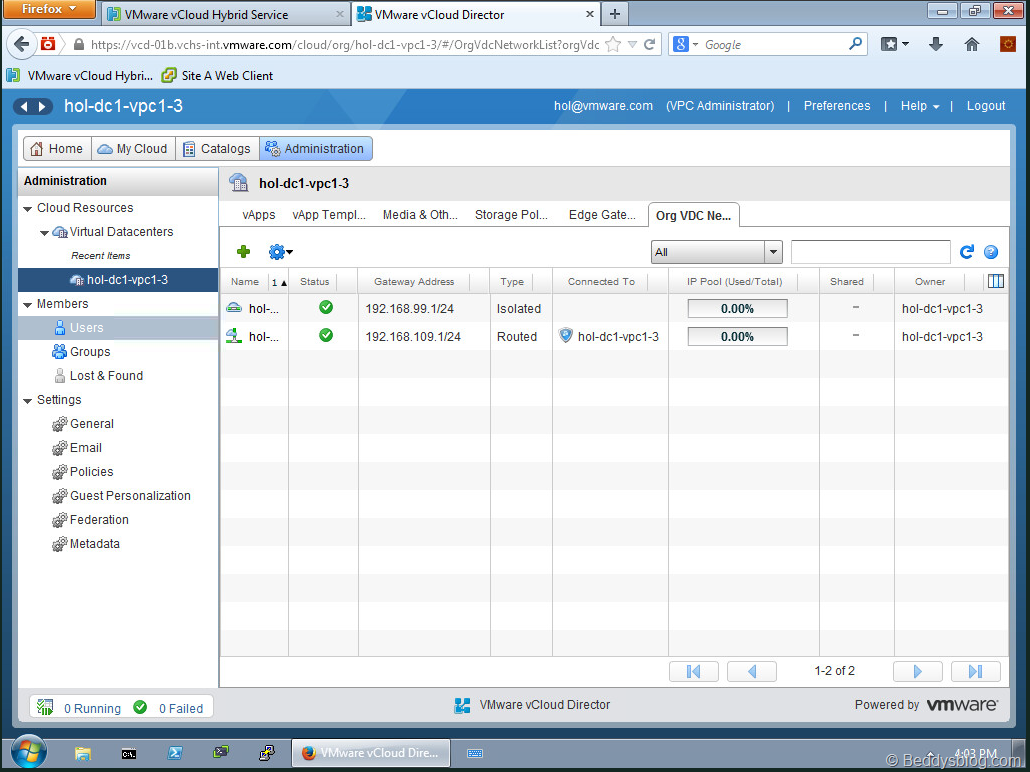Launch Command Prompt from the taskbar
The width and height of the screenshot is (1030, 772).
point(129,754)
